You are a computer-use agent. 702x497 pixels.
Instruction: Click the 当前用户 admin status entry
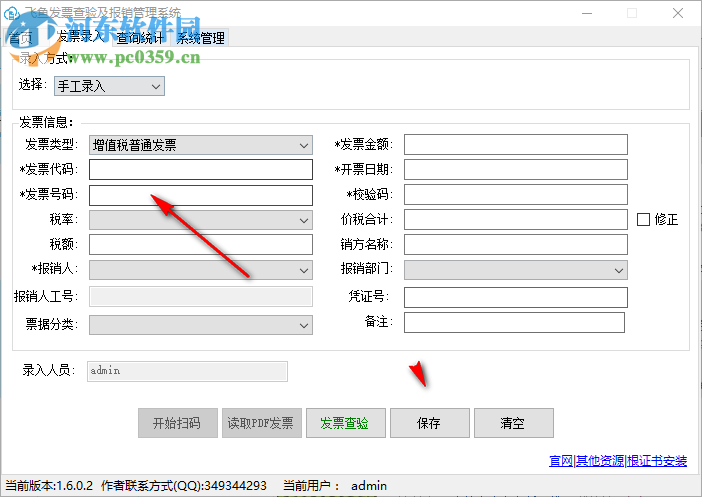pyautogui.click(x=335, y=485)
